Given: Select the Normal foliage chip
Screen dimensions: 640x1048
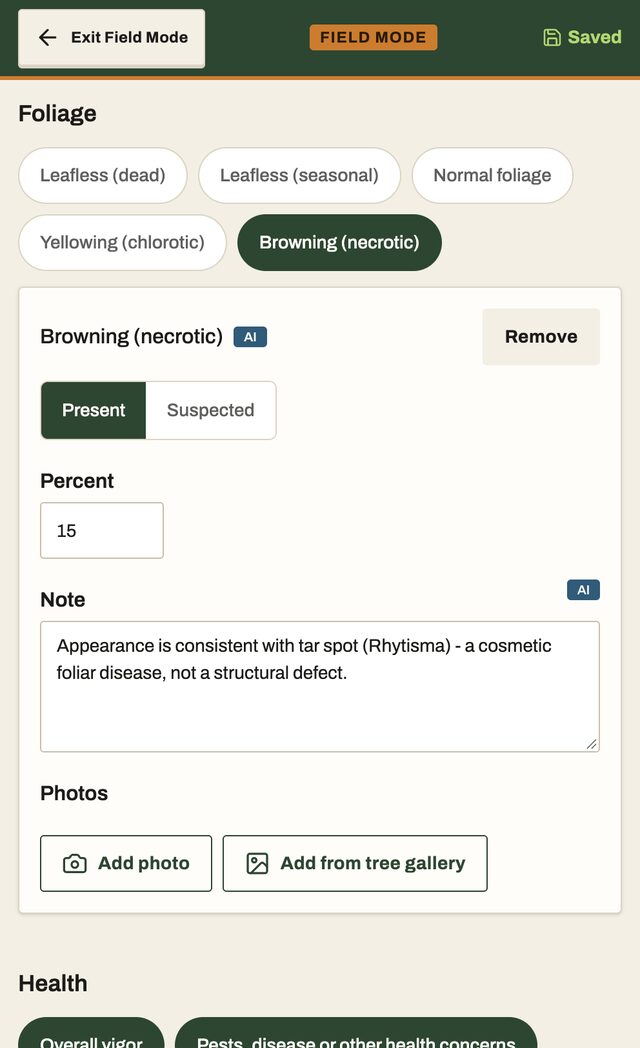Looking at the screenshot, I should [x=492, y=175].
